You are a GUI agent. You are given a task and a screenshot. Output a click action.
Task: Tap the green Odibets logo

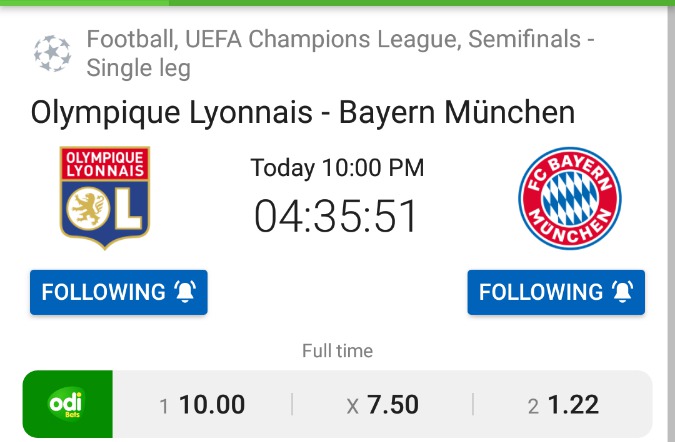pos(67,405)
